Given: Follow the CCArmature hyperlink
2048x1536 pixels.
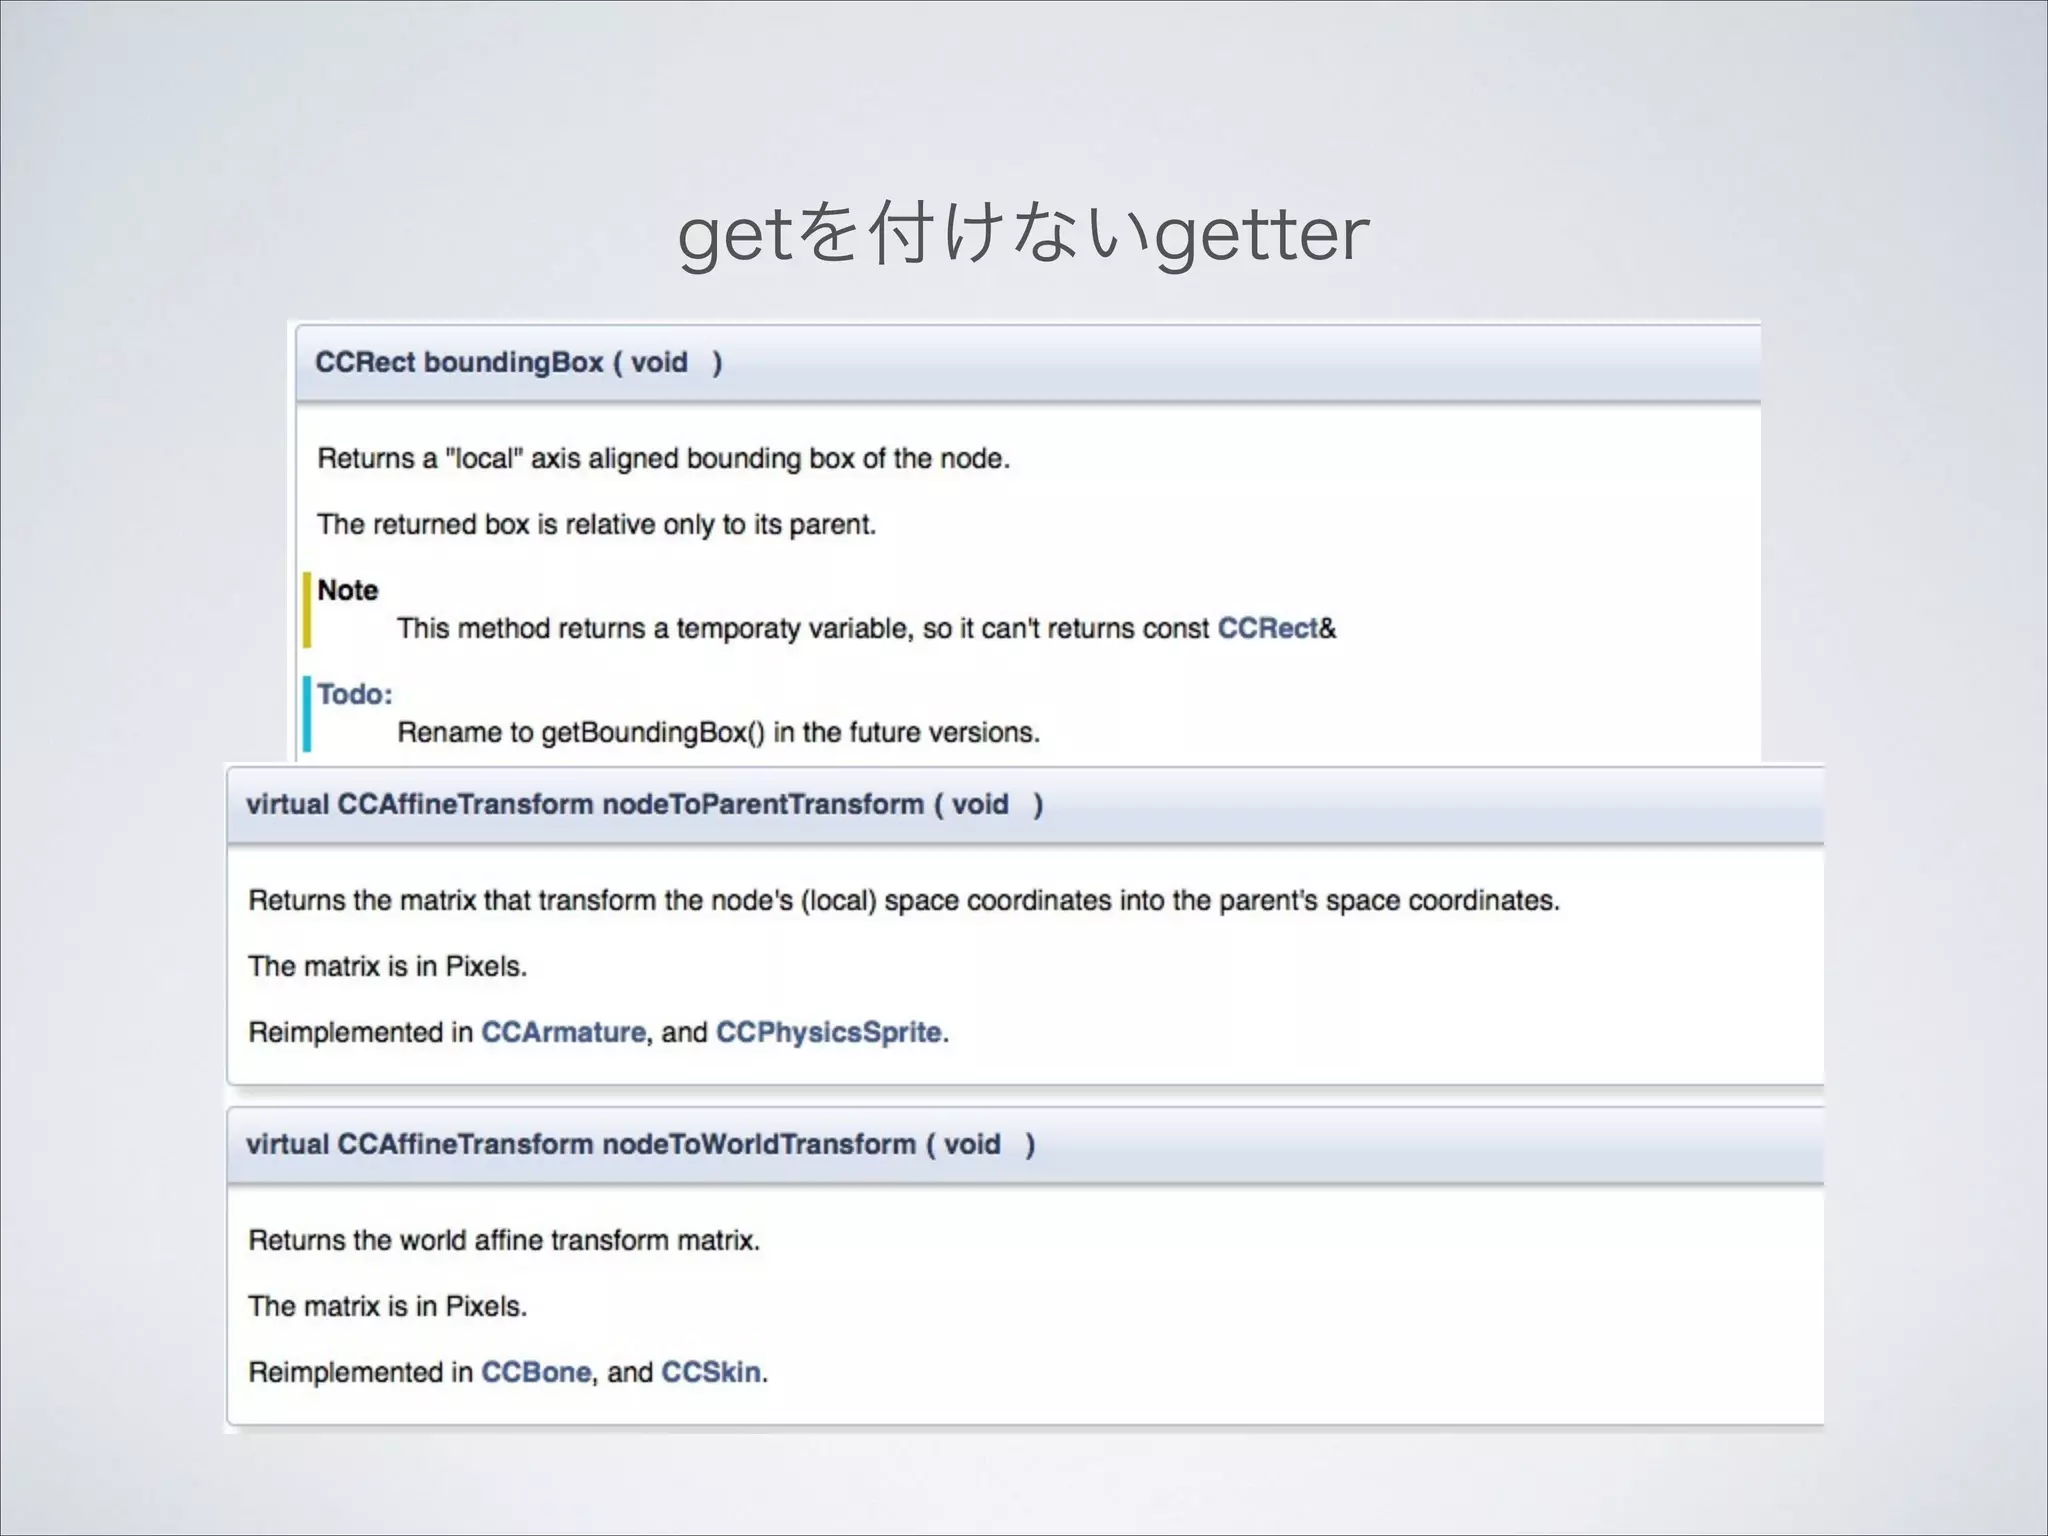Looking at the screenshot, I should (563, 1032).
